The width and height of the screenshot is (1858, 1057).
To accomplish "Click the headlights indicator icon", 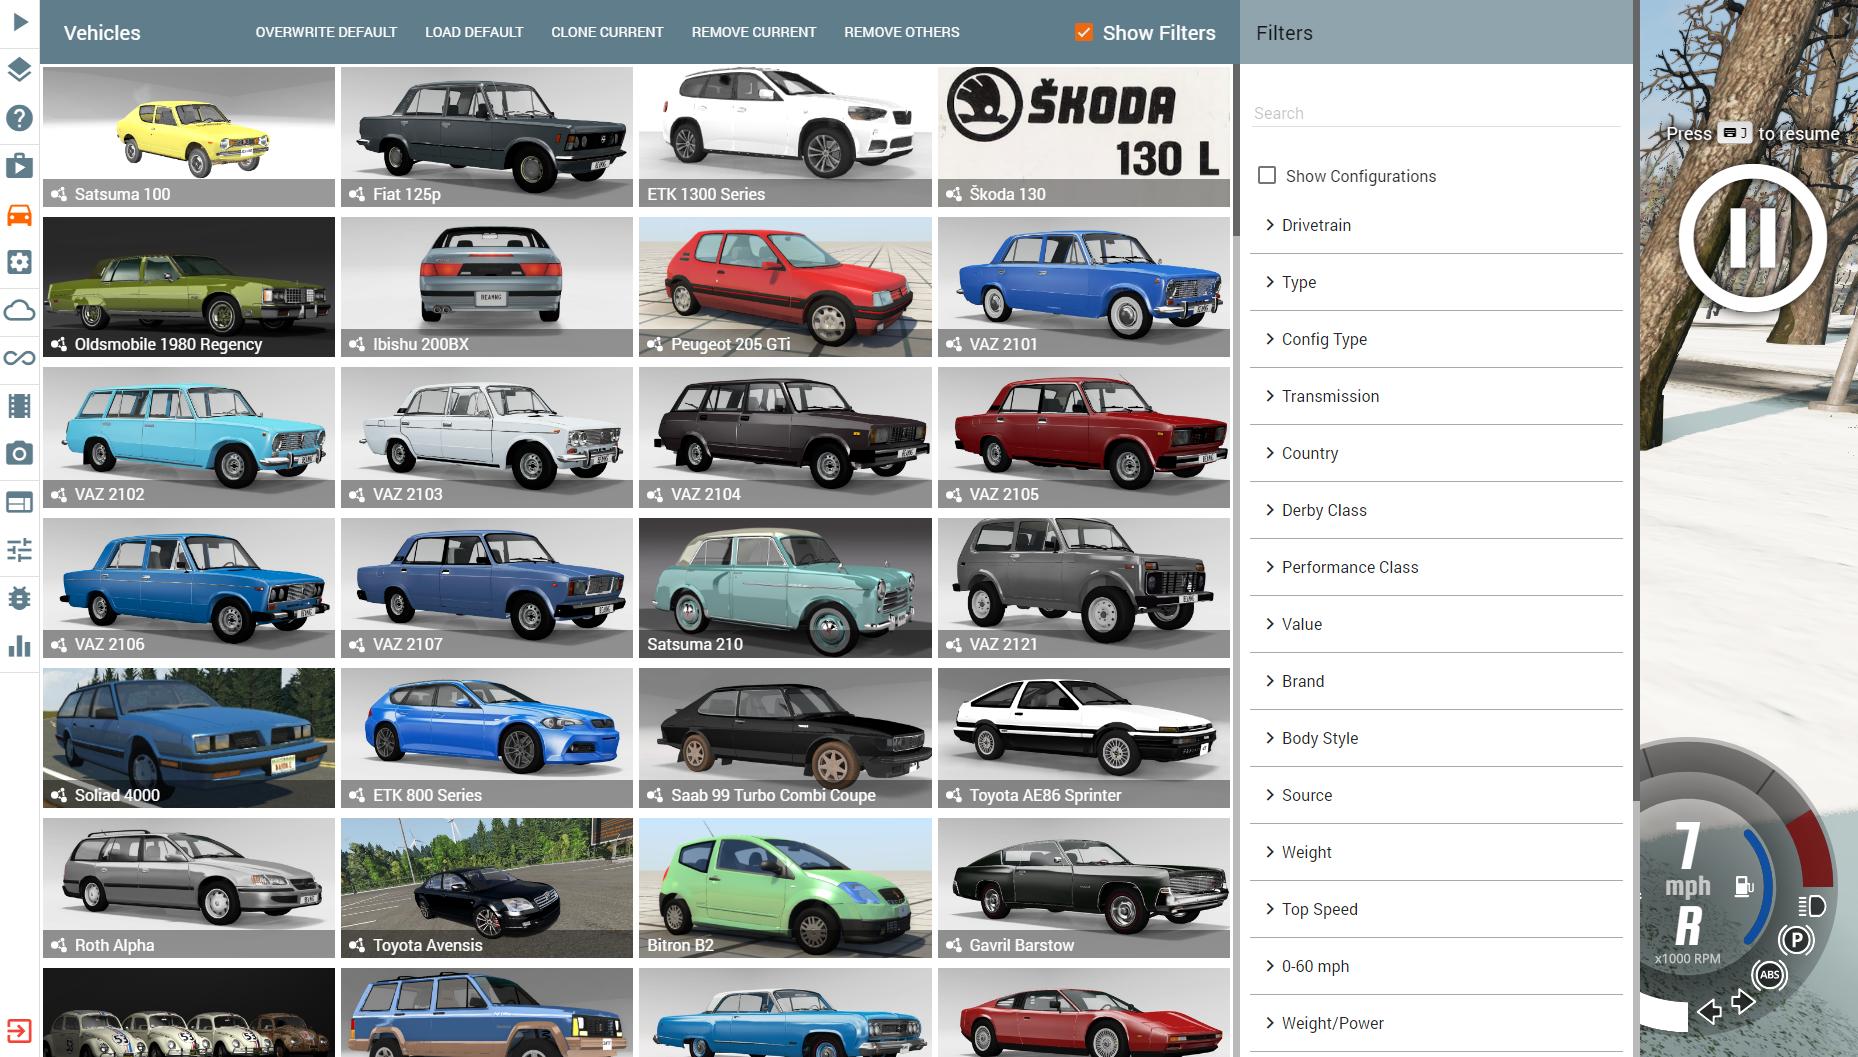I will point(1811,906).
